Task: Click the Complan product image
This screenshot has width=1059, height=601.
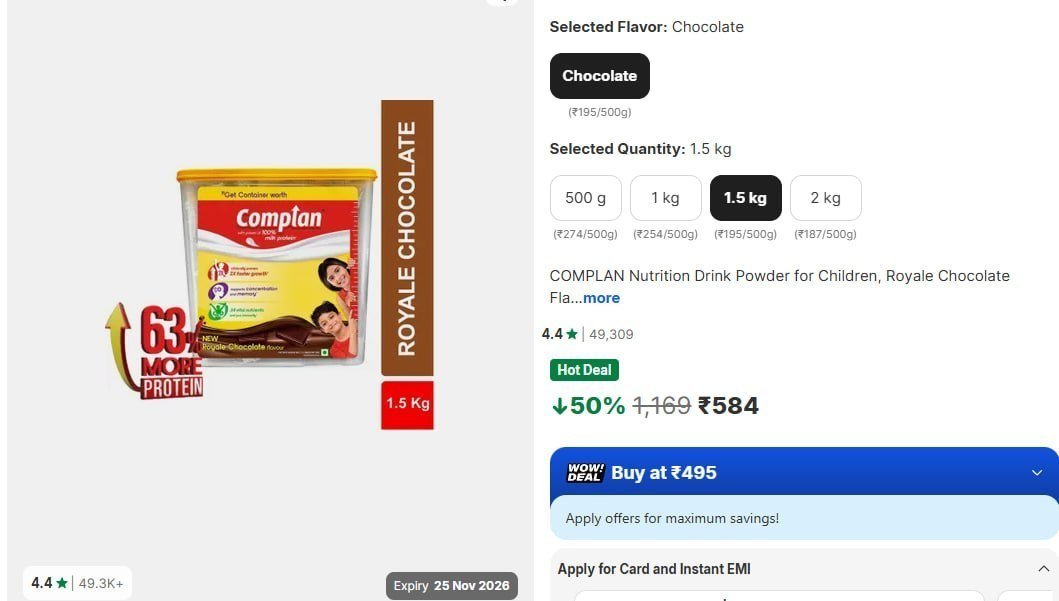Action: tap(277, 267)
